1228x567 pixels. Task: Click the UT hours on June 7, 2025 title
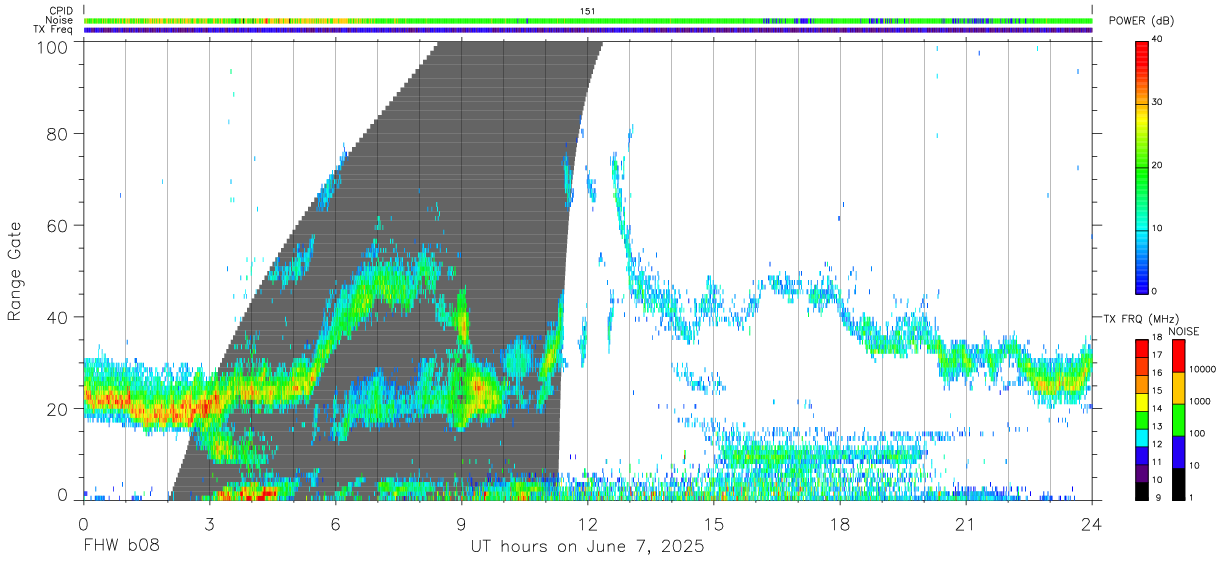pyautogui.click(x=588, y=547)
